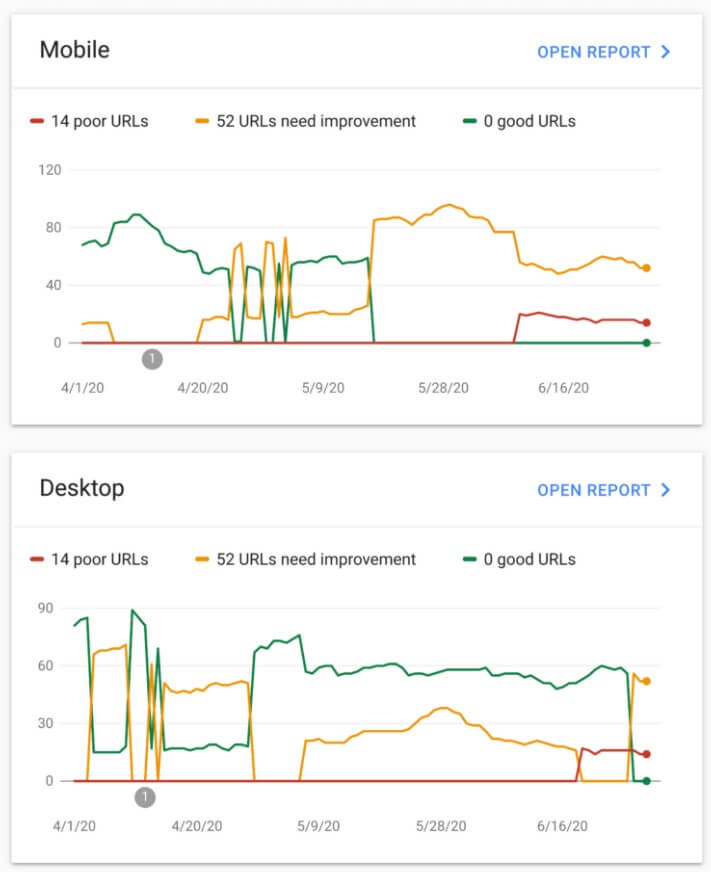The width and height of the screenshot is (711, 872).
Task: Select the green good URLs swatch in Mobile legend
Action: click(470, 121)
